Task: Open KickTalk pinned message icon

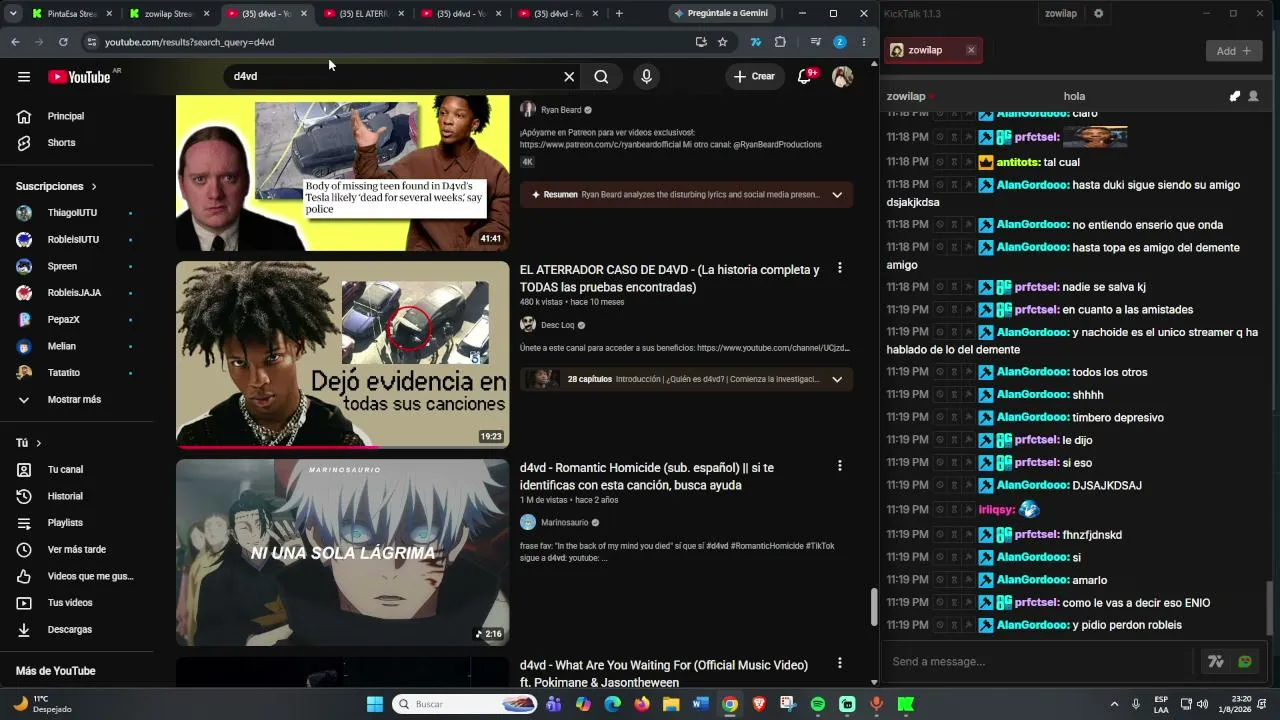Action: click(1235, 97)
